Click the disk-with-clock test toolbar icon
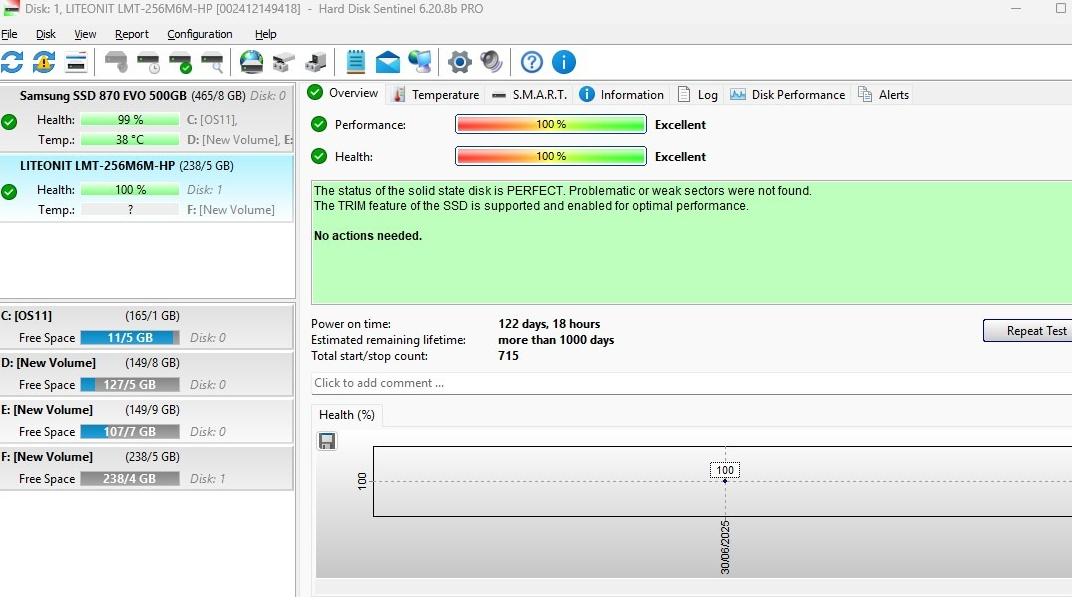 (148, 62)
